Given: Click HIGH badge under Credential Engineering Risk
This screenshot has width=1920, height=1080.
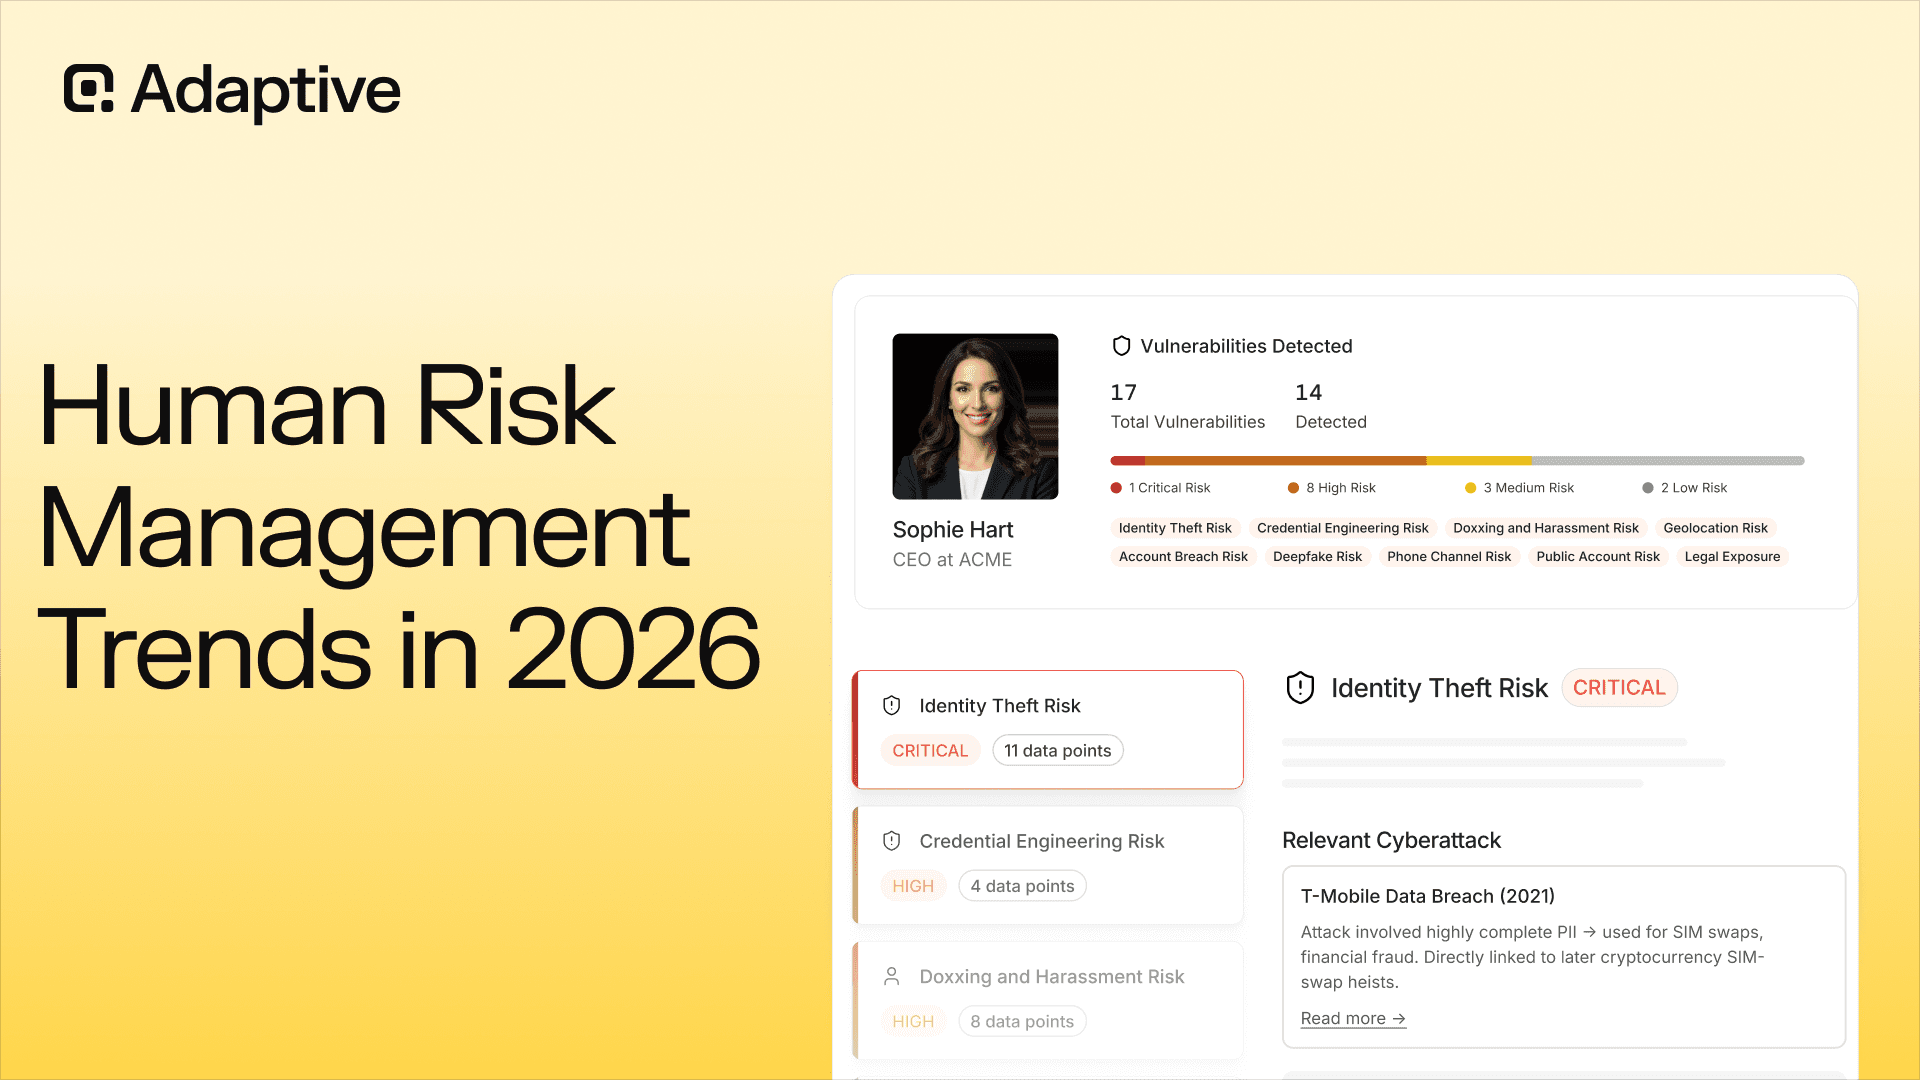Looking at the screenshot, I should pyautogui.click(x=913, y=886).
